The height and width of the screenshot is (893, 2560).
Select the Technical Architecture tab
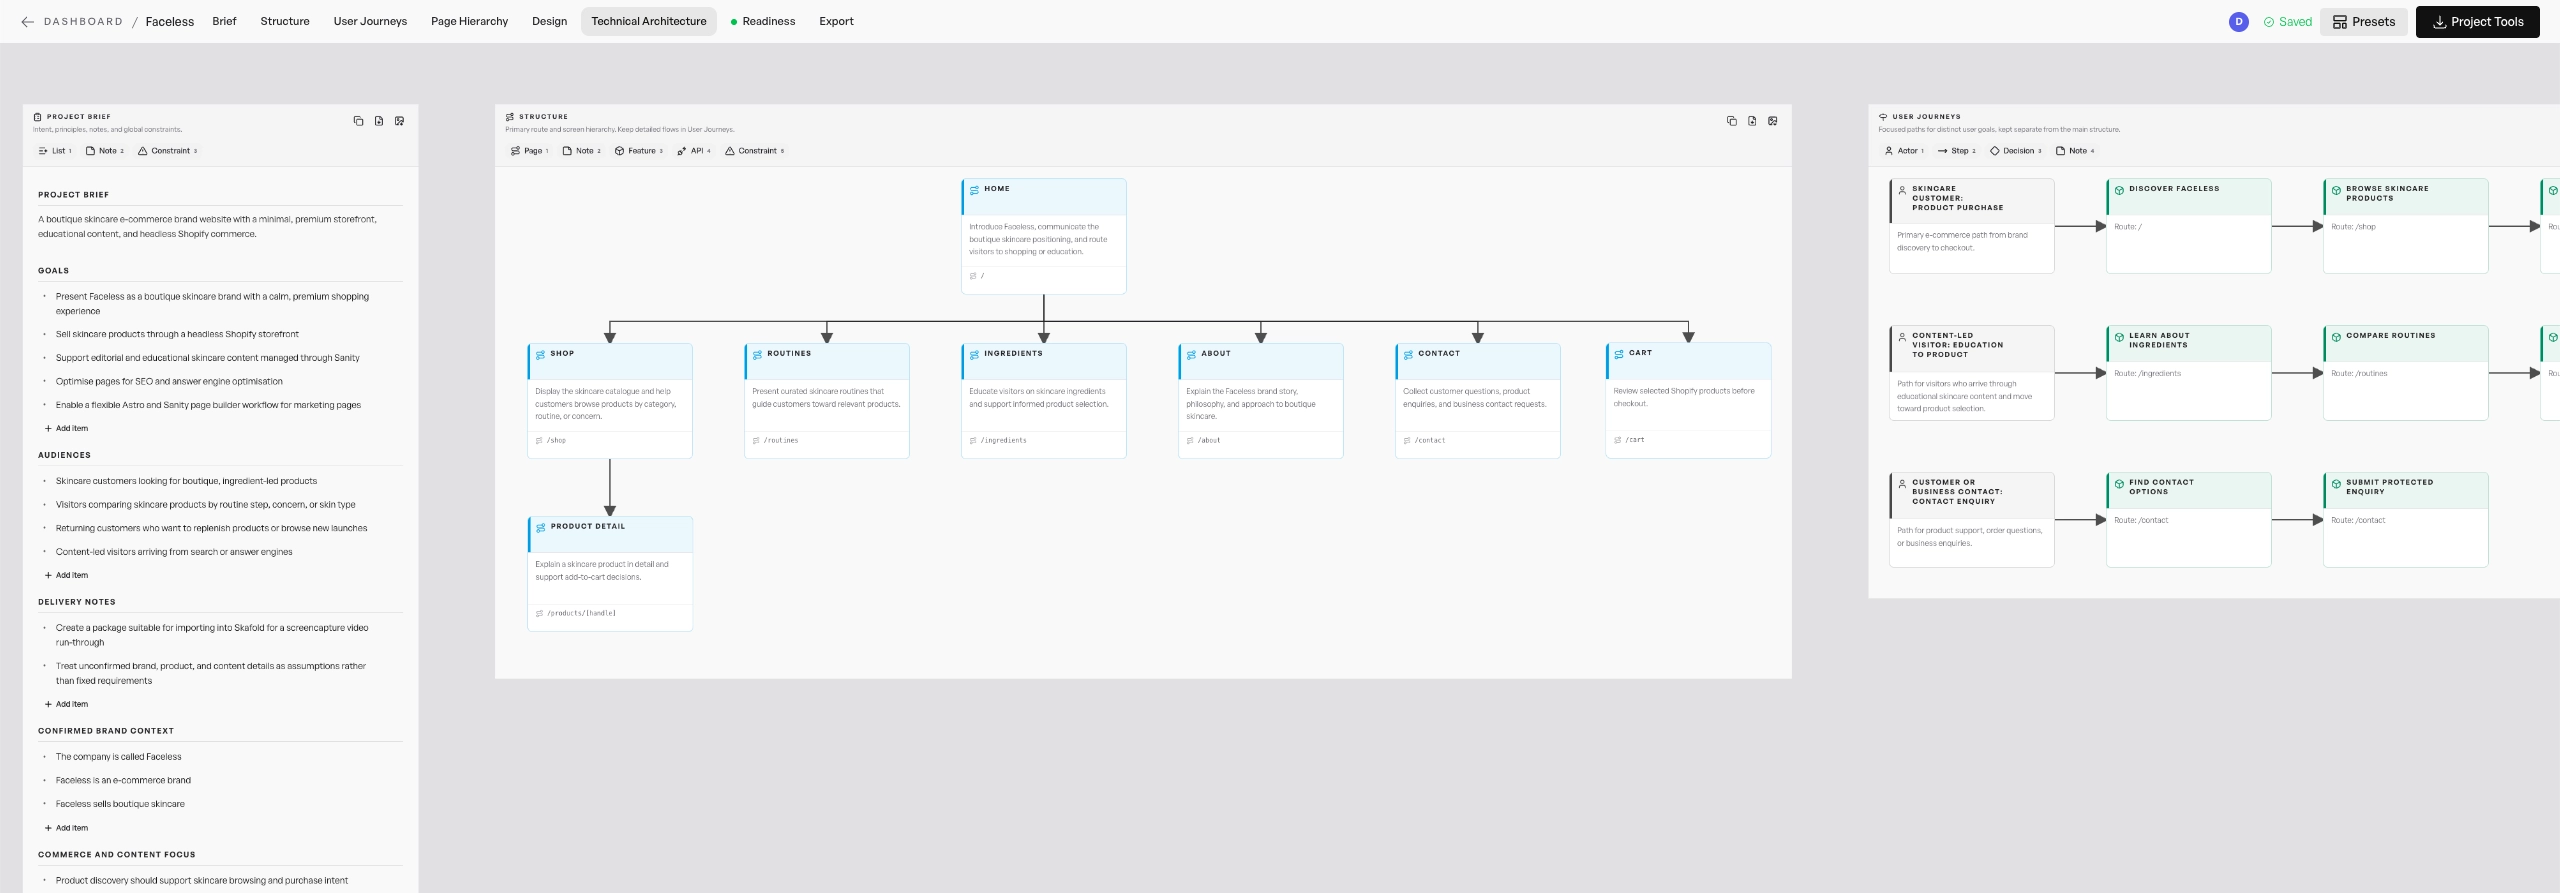(x=648, y=21)
